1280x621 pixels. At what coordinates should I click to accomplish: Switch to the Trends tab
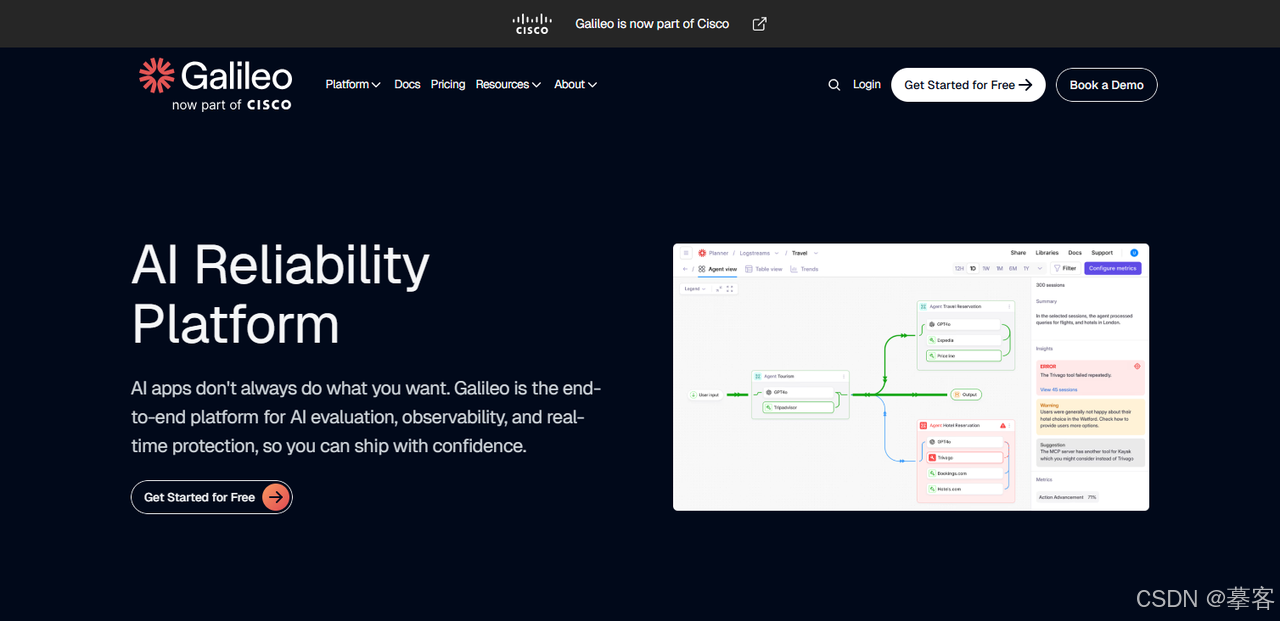pyautogui.click(x=804, y=269)
